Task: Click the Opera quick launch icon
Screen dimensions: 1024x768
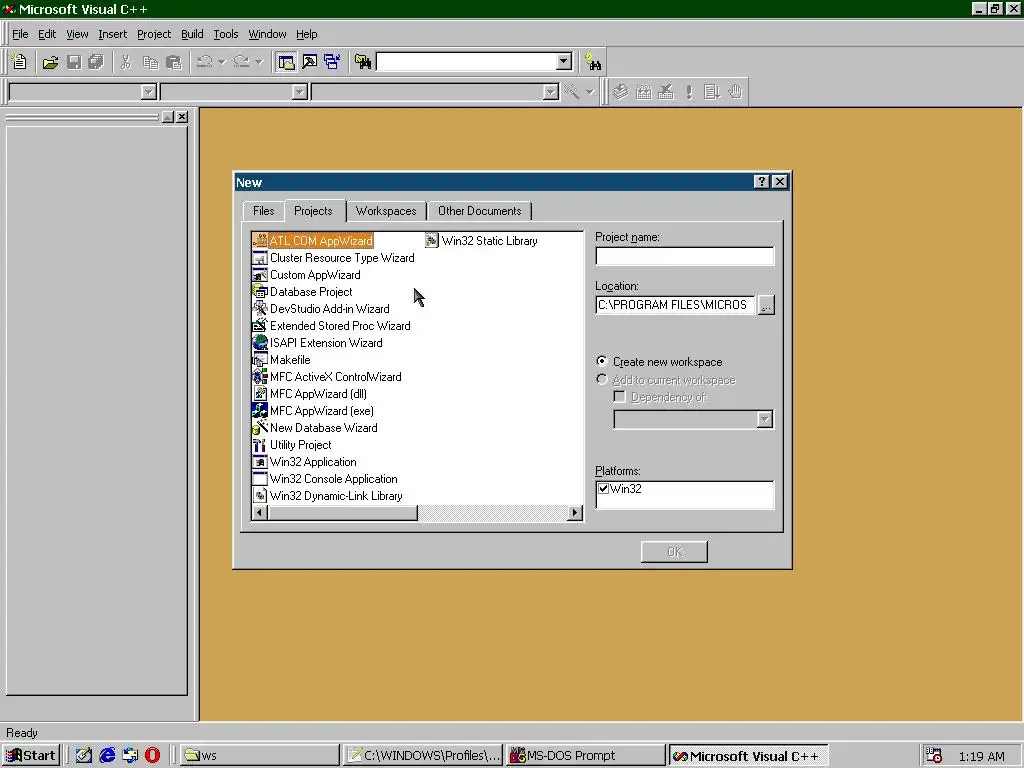Action: click(x=152, y=756)
